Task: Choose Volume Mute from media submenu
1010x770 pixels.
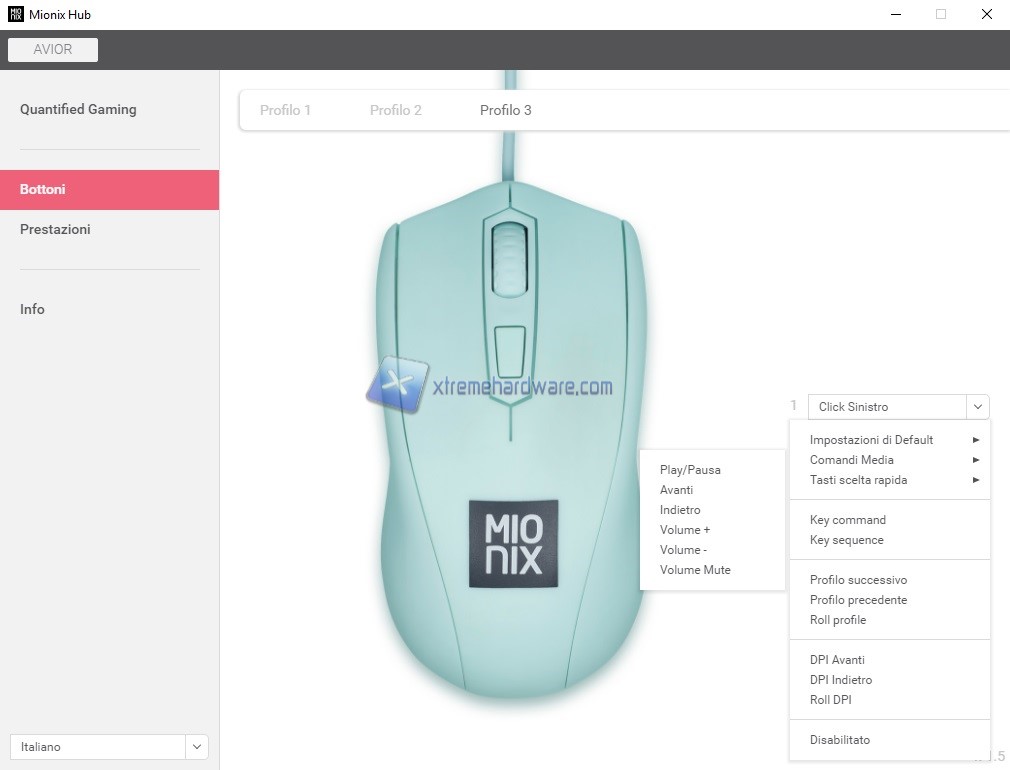Action: click(x=695, y=570)
